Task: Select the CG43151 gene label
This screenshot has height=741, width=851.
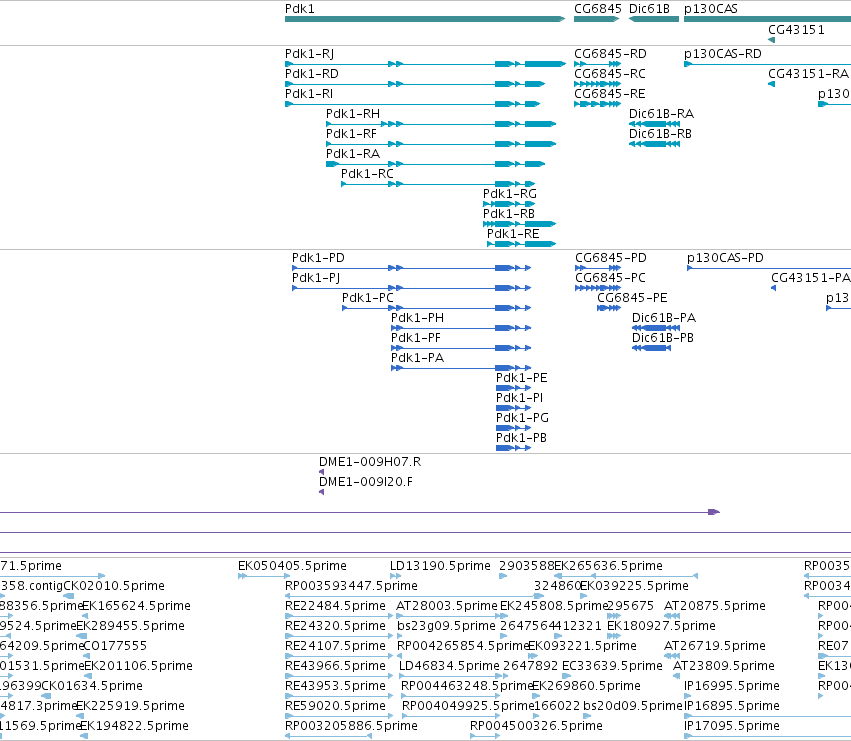Action: tap(796, 29)
